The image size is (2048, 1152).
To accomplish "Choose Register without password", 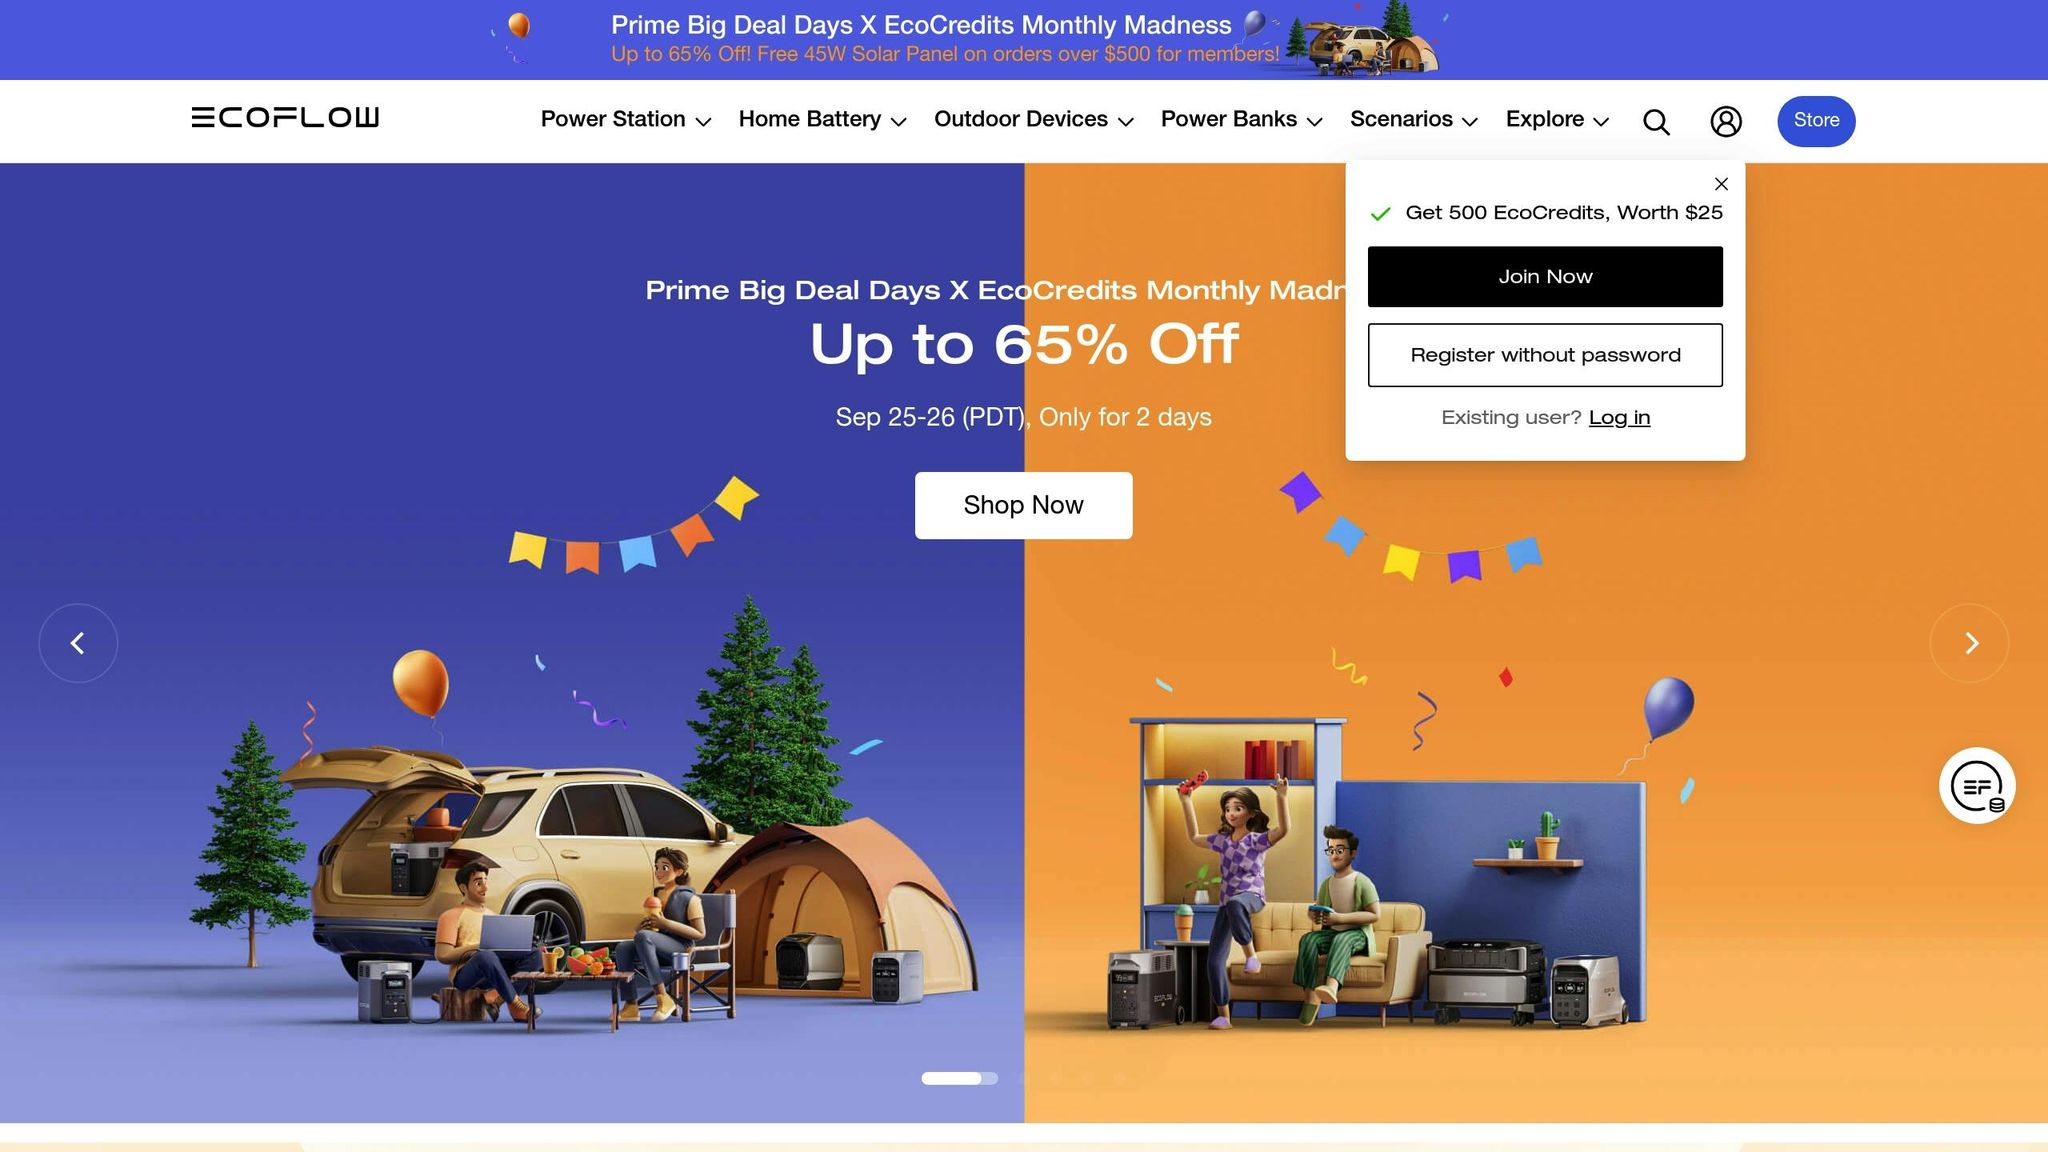I will (x=1545, y=355).
